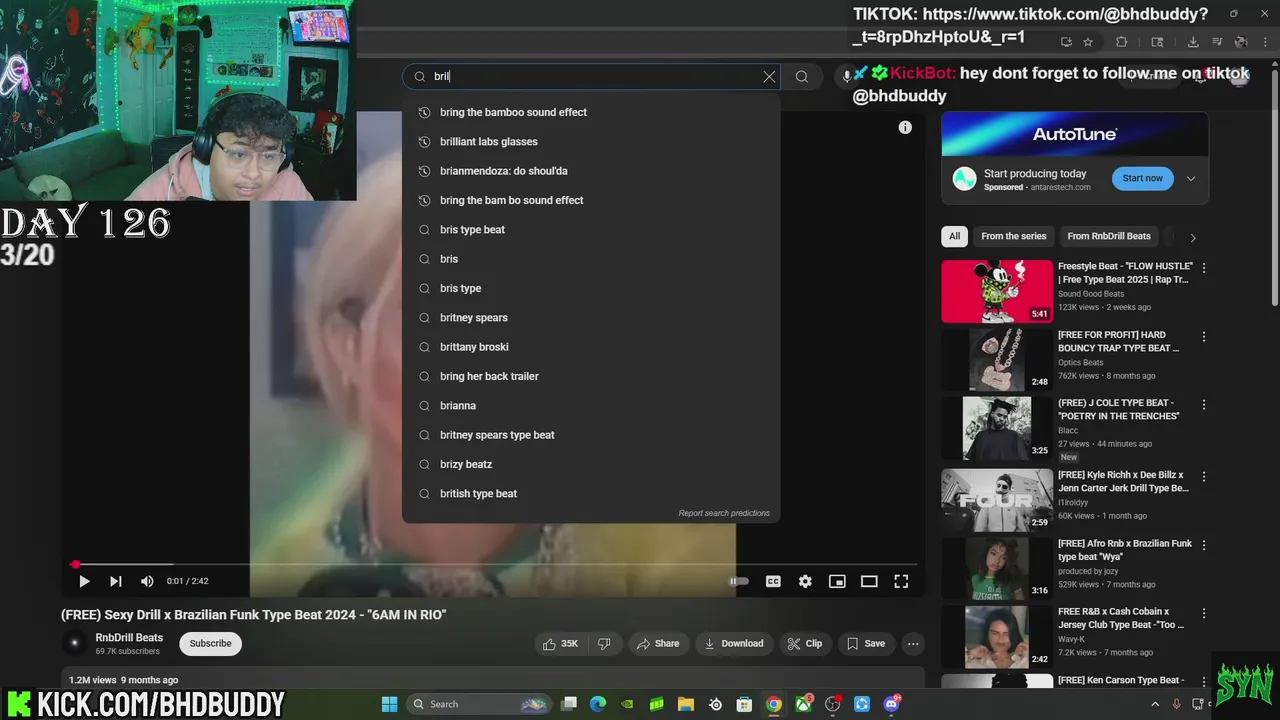
Task: Dislike the video
Action: [604, 644]
